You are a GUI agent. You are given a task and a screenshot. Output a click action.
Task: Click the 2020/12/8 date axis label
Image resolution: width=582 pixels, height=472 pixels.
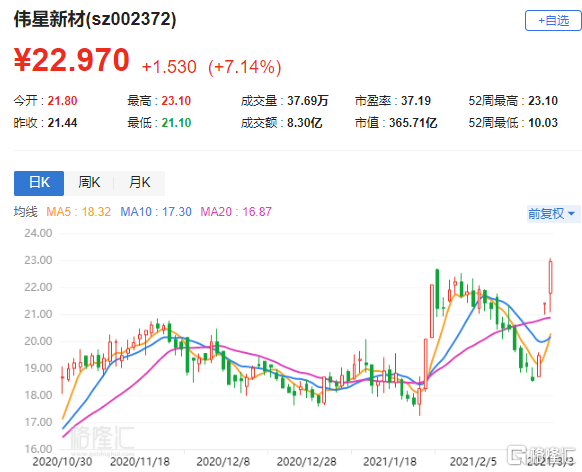pyautogui.click(x=223, y=462)
